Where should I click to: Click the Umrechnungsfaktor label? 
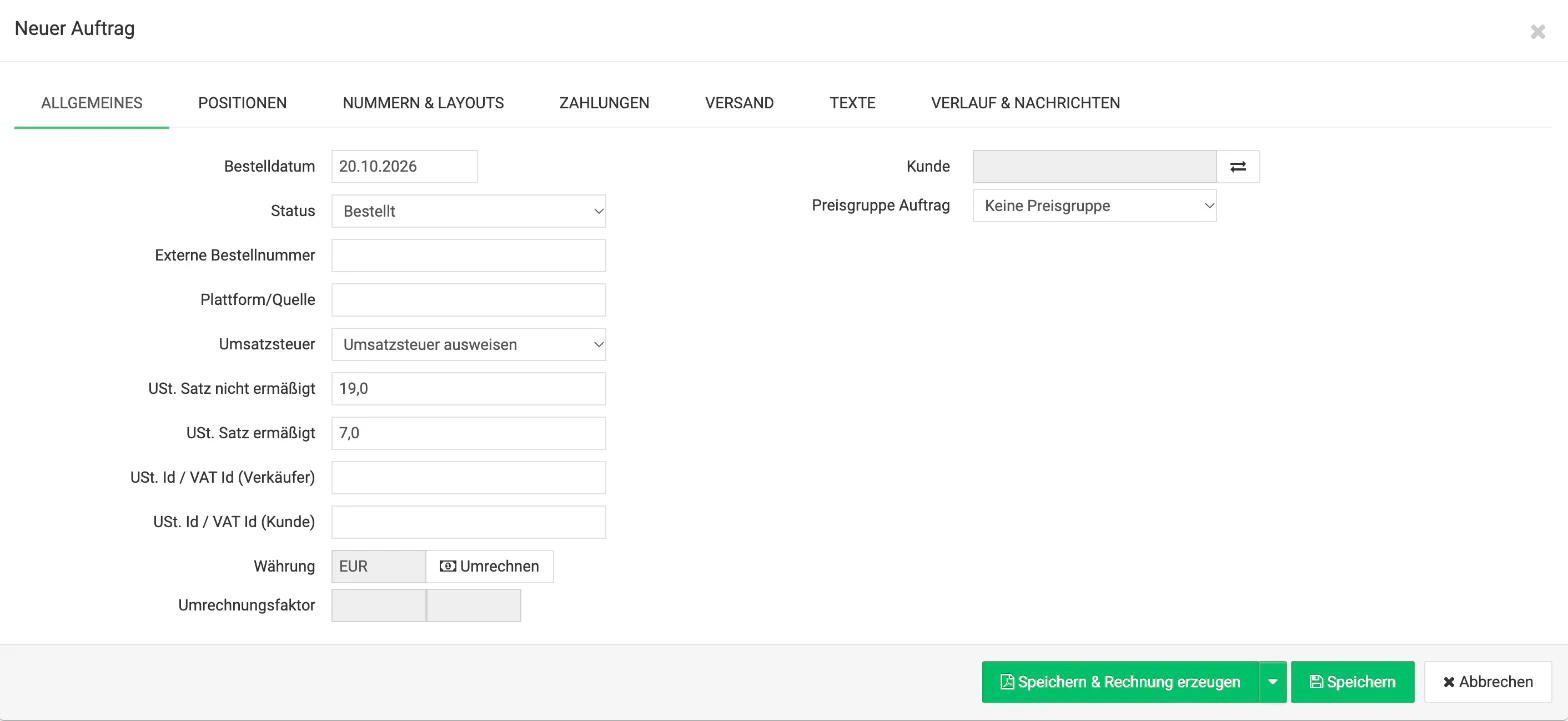point(247,605)
